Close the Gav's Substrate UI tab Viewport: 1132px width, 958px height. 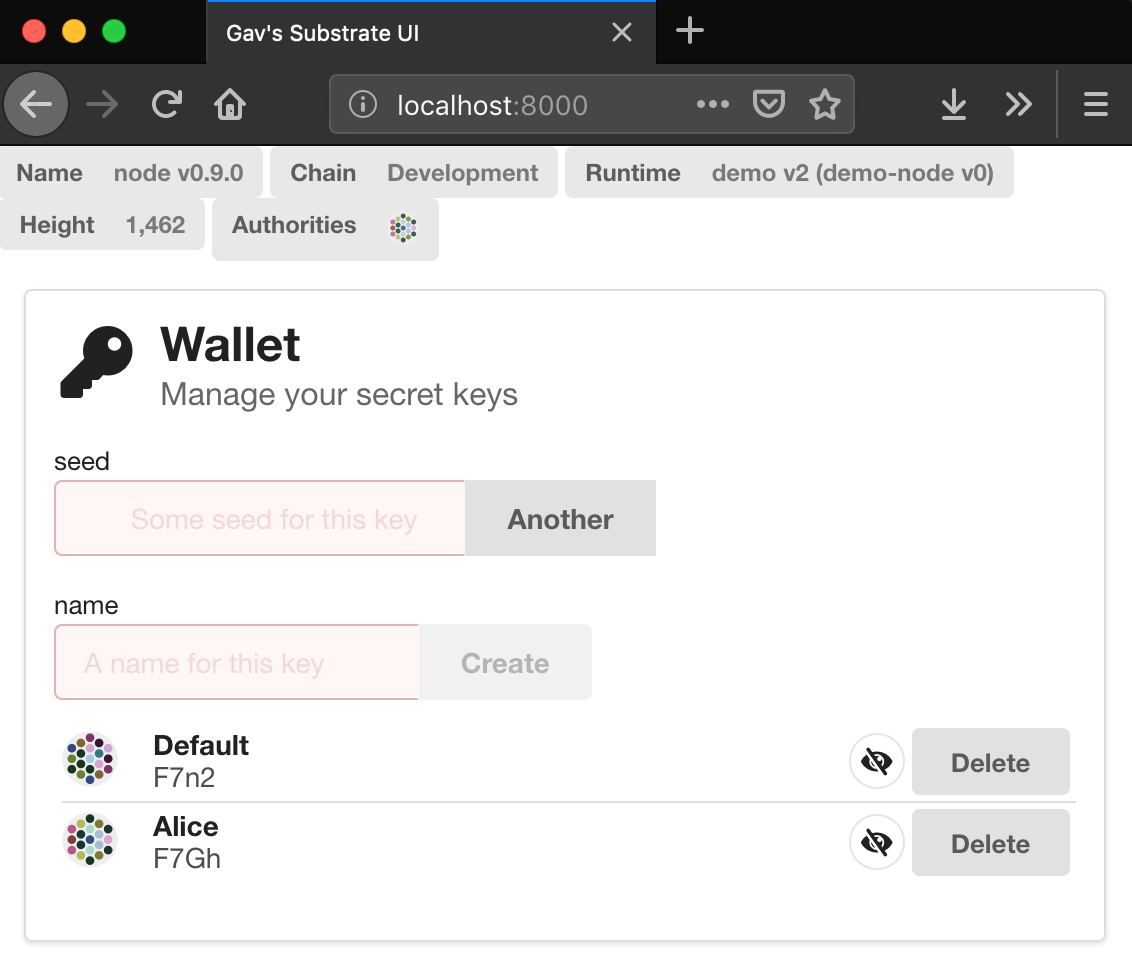622,32
